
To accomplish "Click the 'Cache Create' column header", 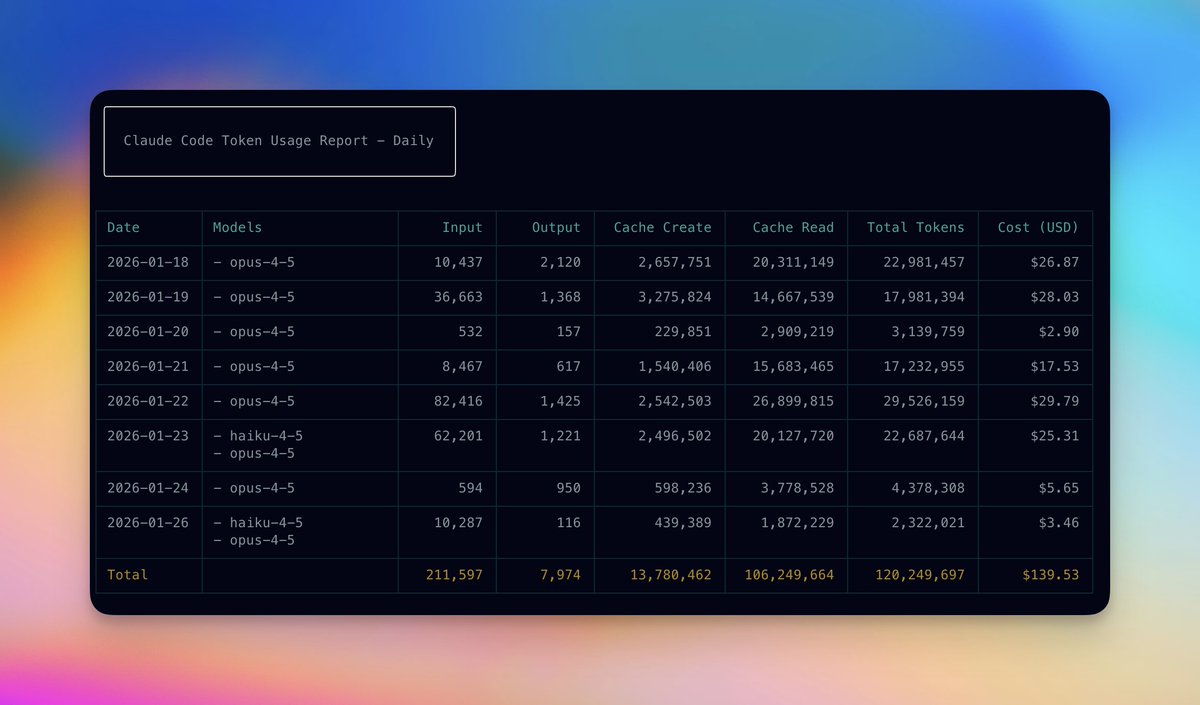I will [663, 228].
